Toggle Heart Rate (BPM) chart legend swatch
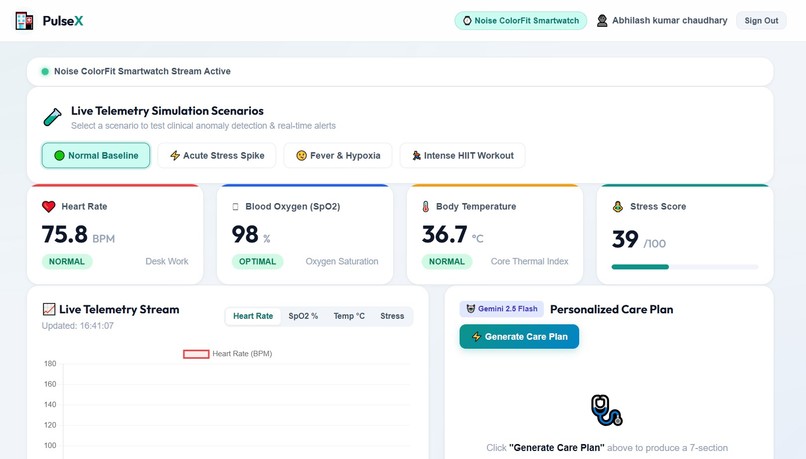The width and height of the screenshot is (806, 459). coord(196,354)
